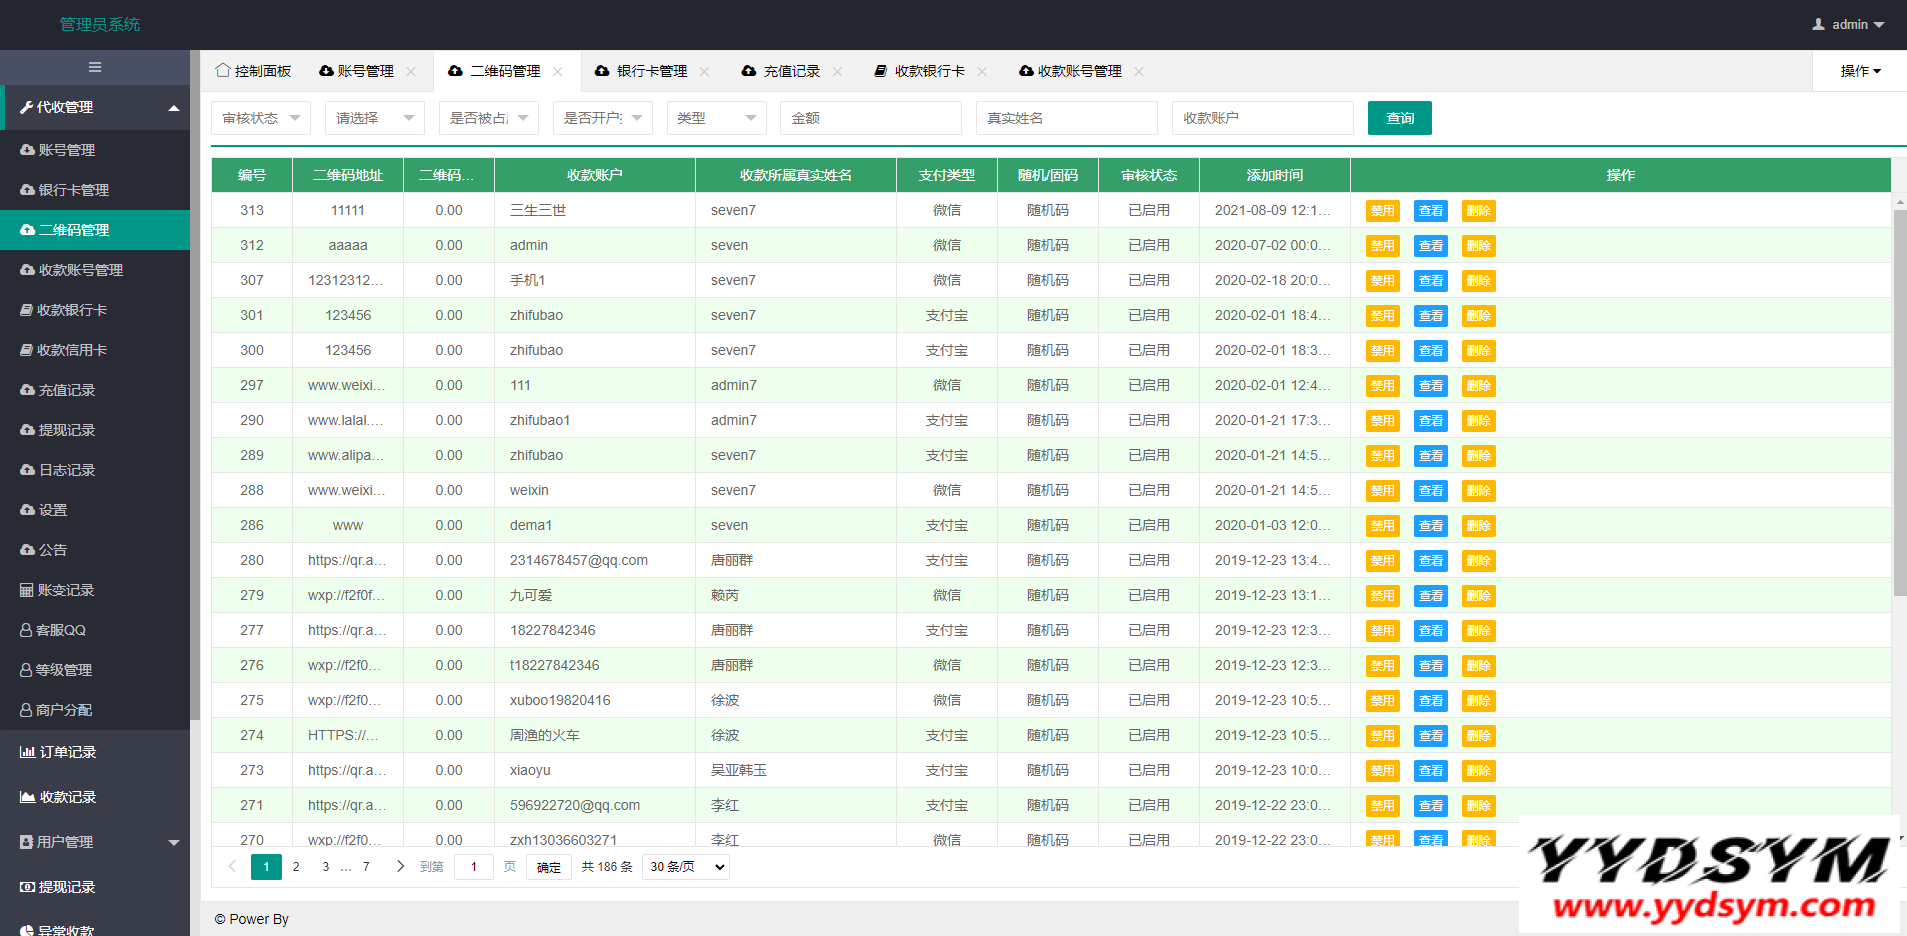Click the 金额 input field
Screen dimensions: 1907x936
click(x=870, y=118)
